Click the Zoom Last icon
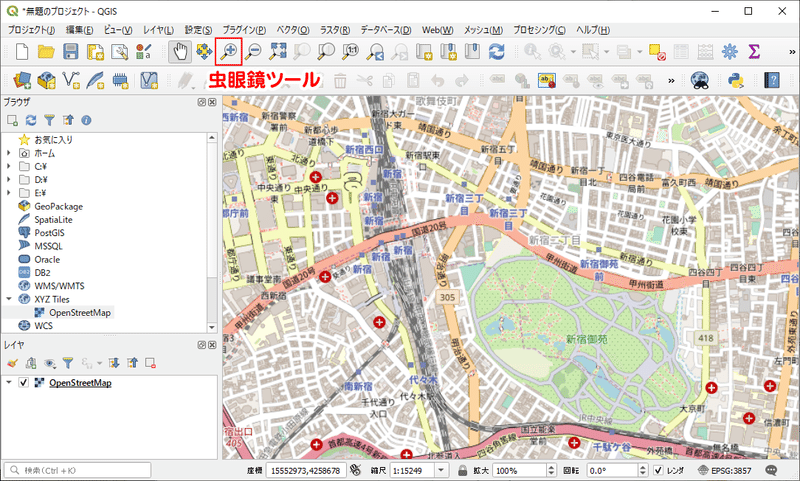 coord(376,51)
